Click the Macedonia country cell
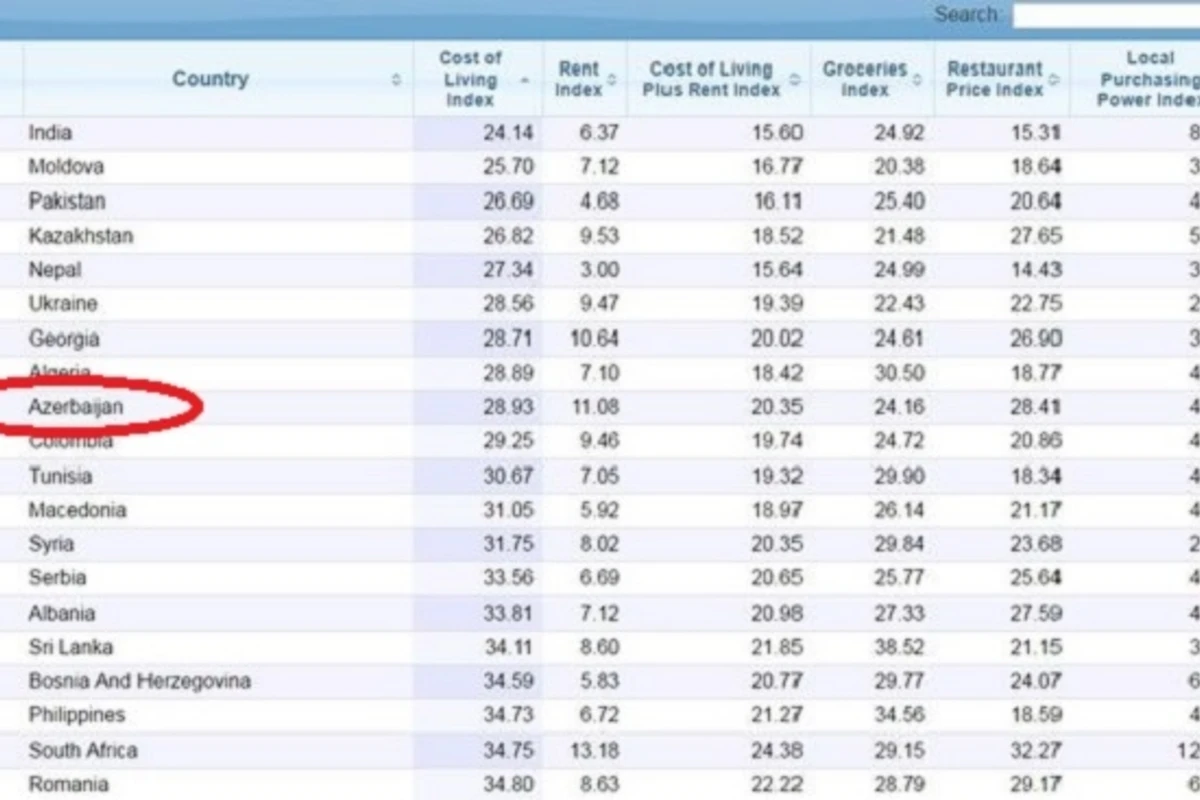 [x=77, y=510]
